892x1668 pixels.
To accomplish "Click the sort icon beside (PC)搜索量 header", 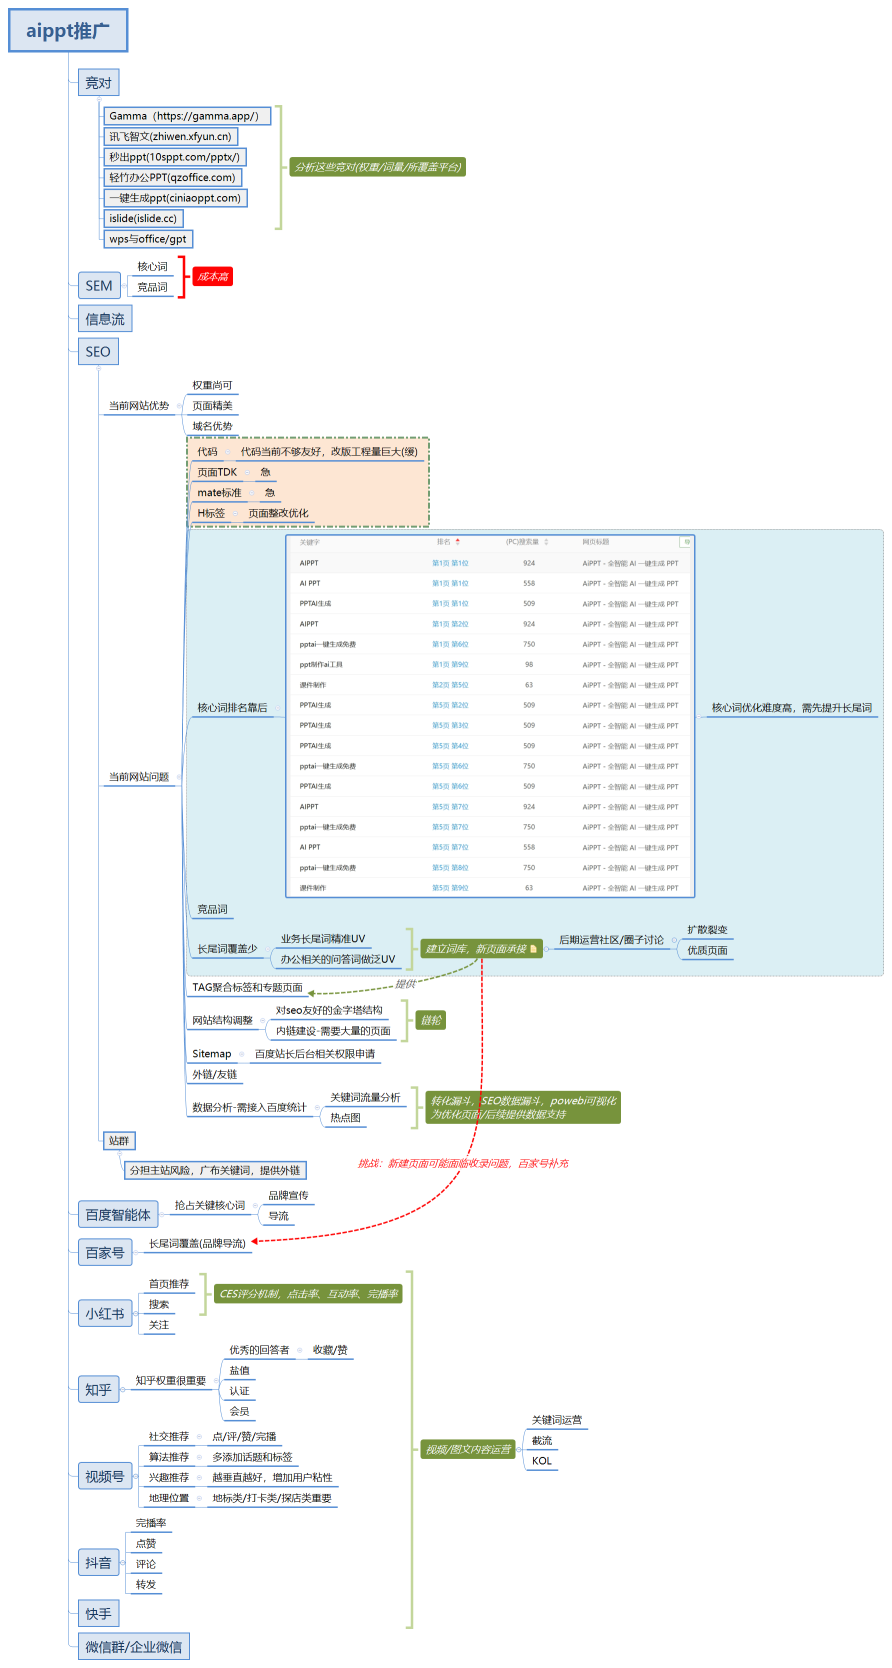I will (x=546, y=542).
